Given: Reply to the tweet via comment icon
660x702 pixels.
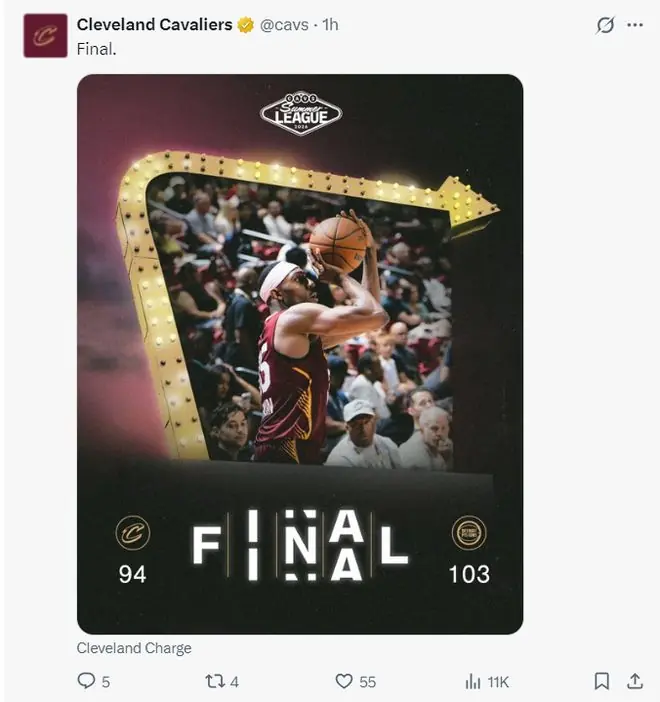Looking at the screenshot, I should coord(86,681).
